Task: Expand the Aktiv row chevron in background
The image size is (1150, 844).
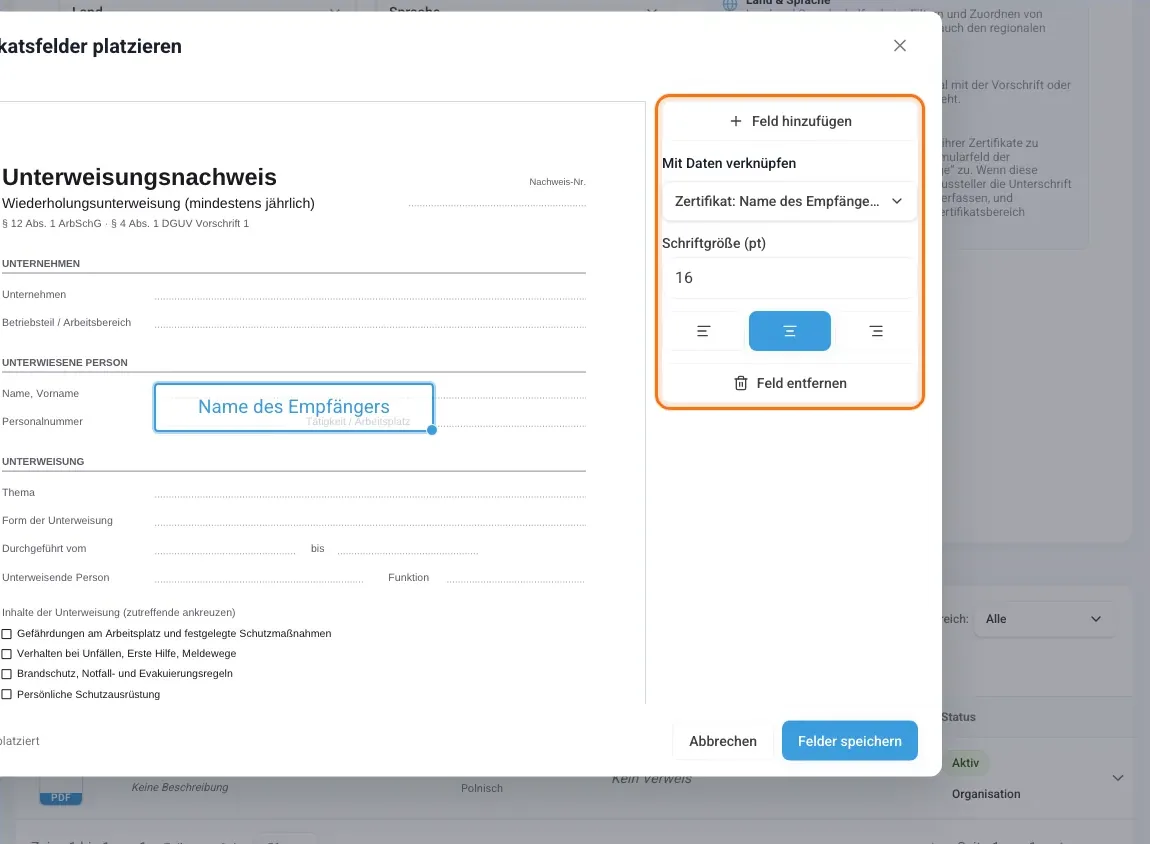Action: (1118, 778)
